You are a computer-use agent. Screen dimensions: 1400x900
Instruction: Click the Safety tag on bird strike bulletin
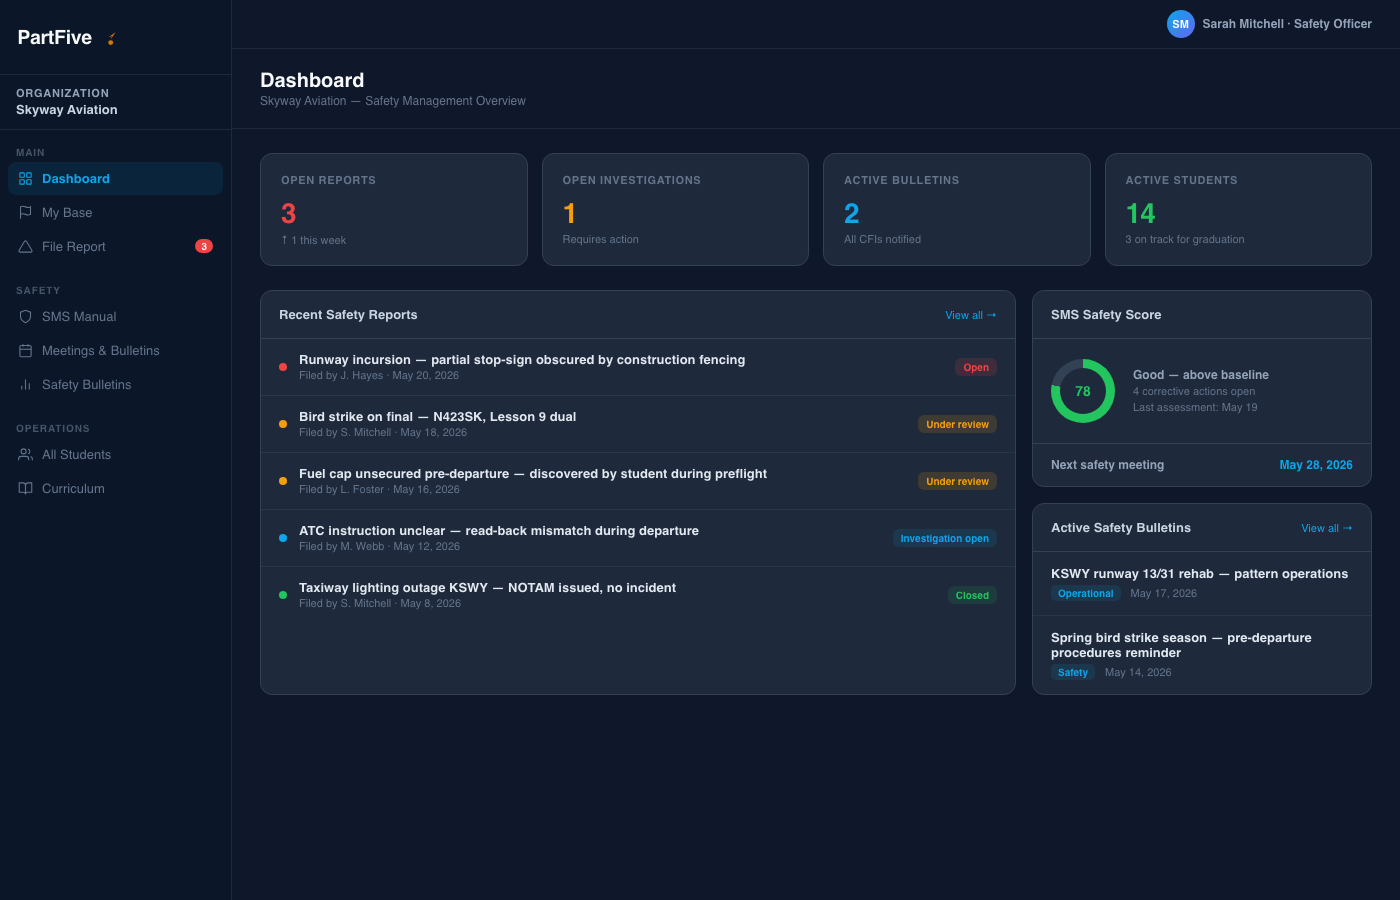[1073, 672]
